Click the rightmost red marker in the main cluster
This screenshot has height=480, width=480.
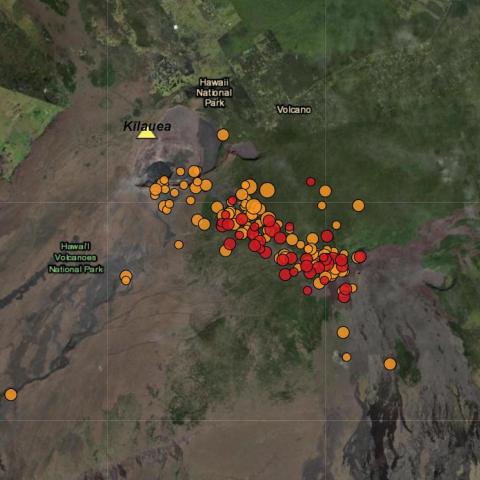point(360,257)
